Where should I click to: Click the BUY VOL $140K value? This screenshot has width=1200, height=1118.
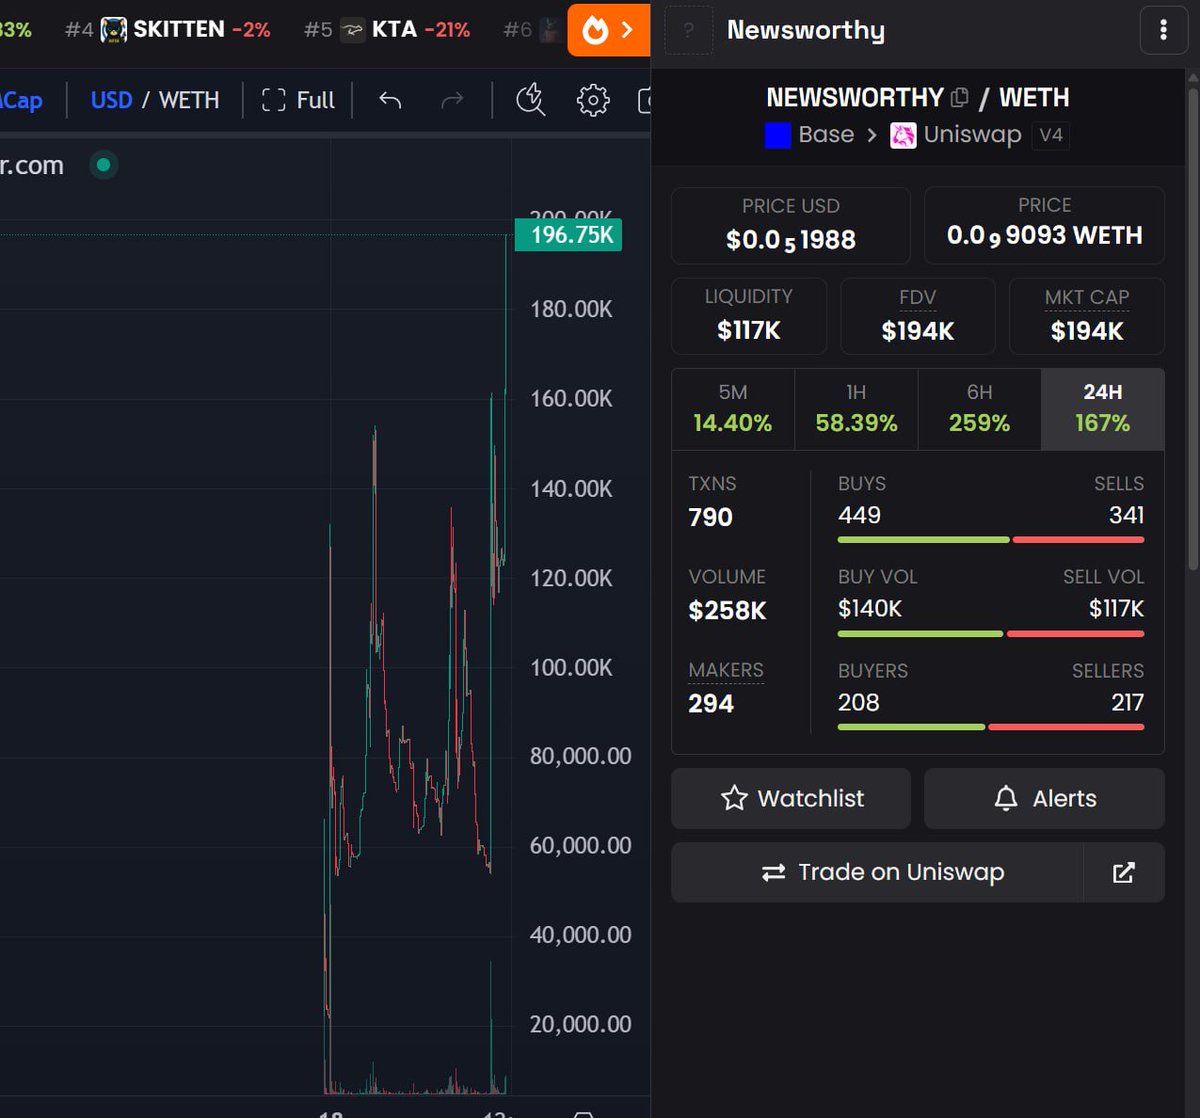(870, 608)
